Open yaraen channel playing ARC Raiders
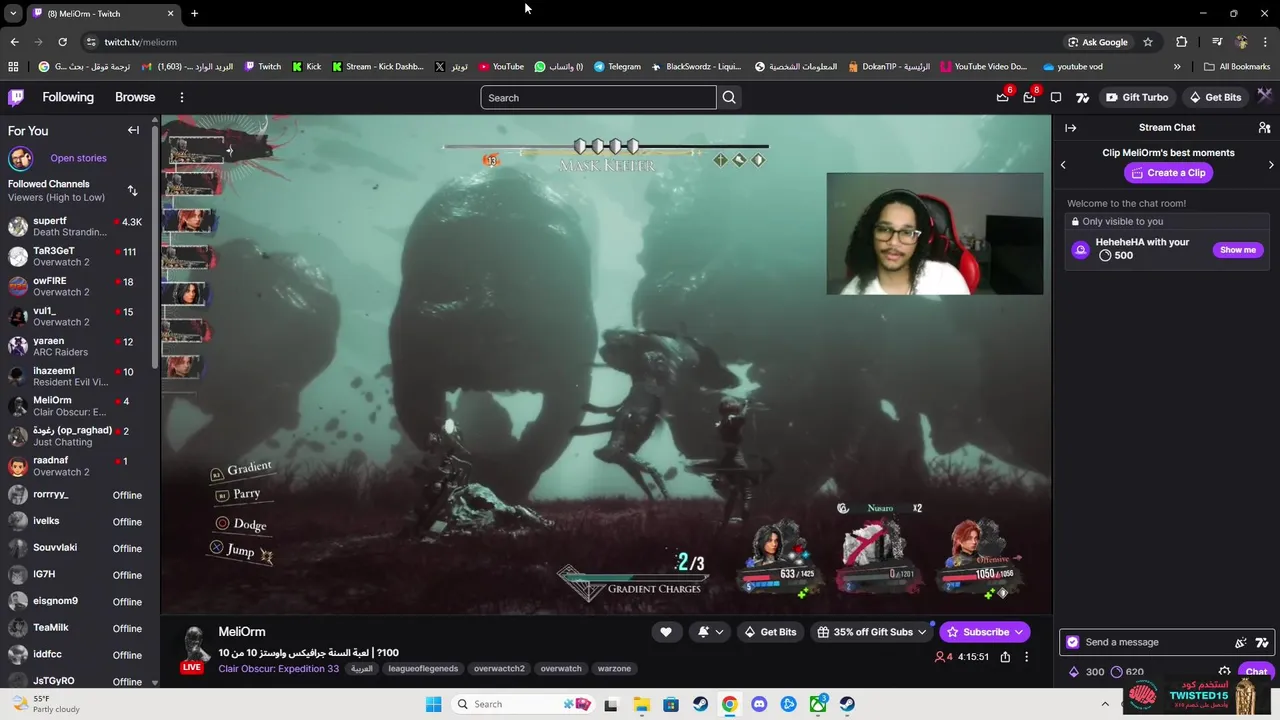Screen dimensions: 1280x720 coord(78,346)
